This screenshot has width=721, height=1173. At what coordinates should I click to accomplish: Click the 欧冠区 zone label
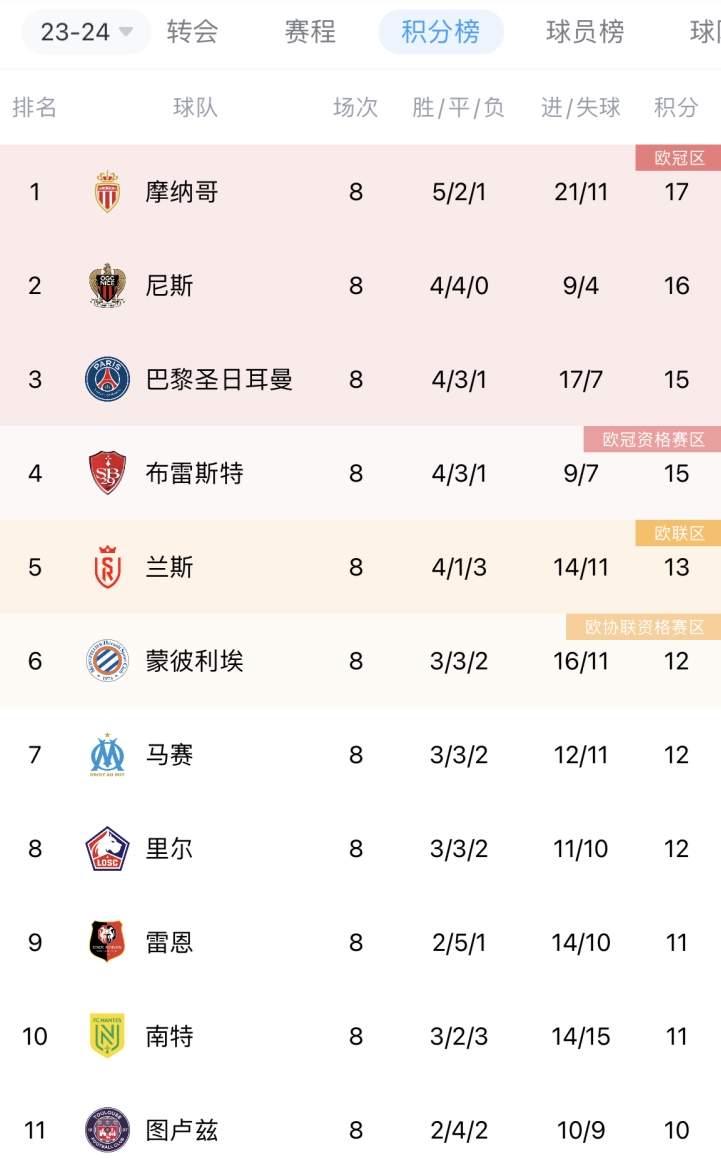tap(678, 158)
